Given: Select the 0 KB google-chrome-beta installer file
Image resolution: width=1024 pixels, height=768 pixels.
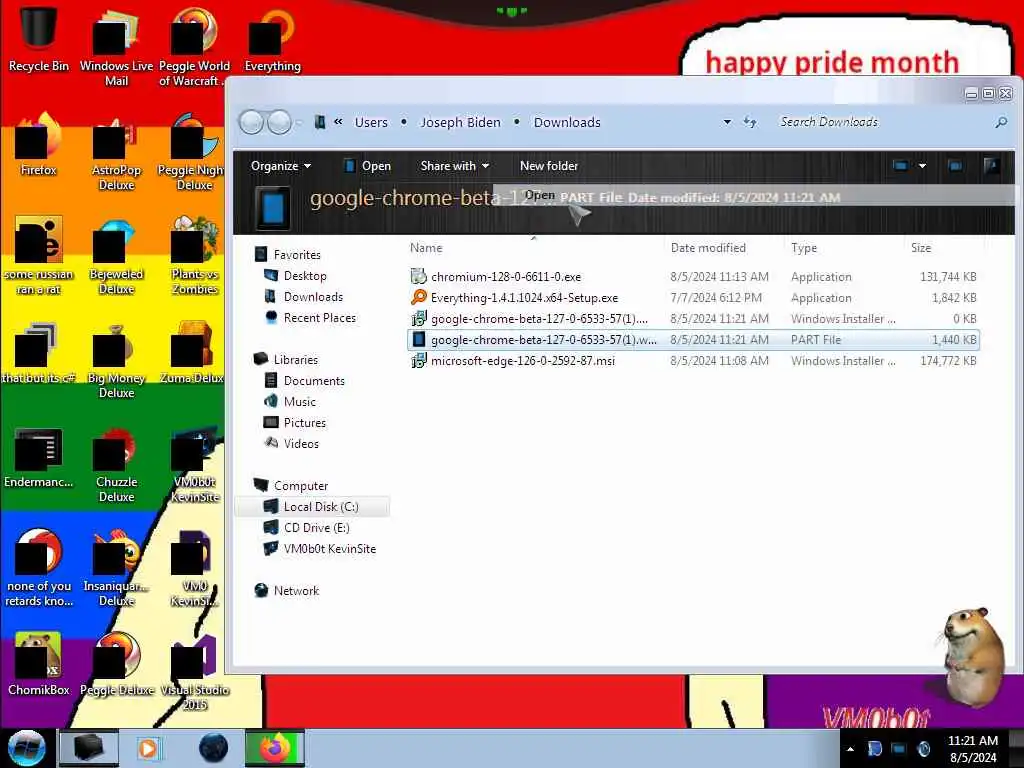Looking at the screenshot, I should [x=693, y=319].
